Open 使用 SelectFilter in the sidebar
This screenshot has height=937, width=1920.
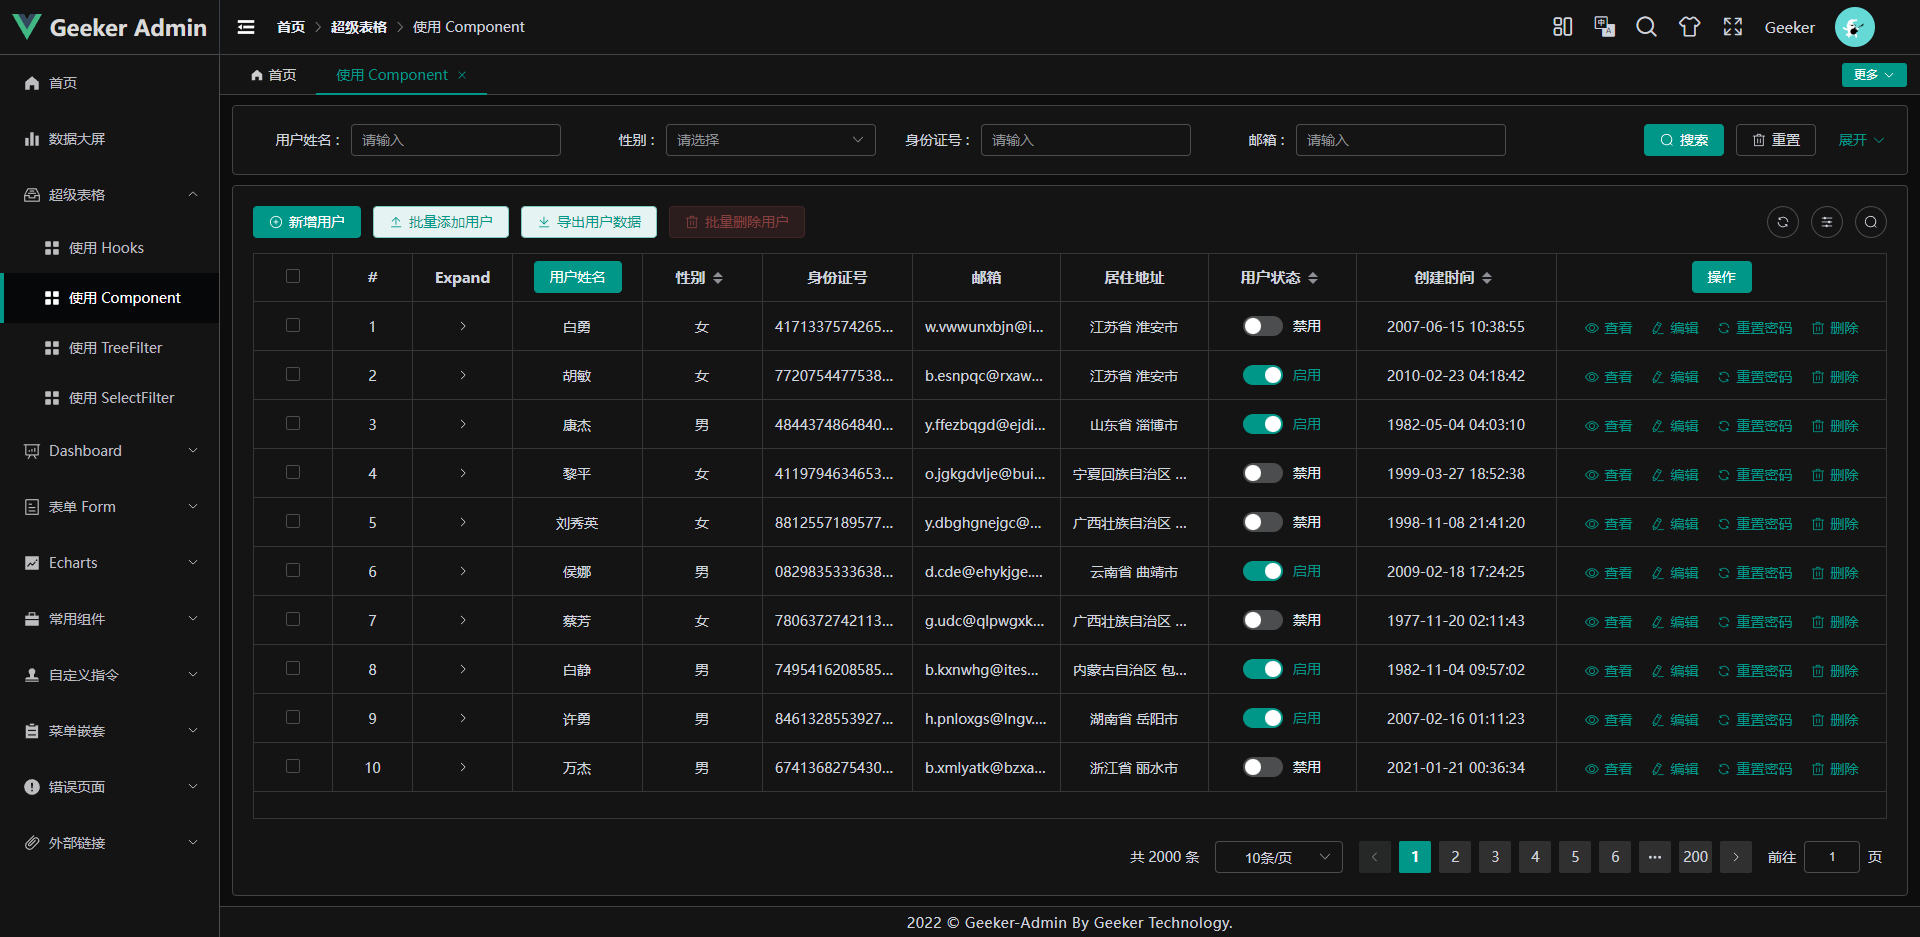tap(110, 398)
